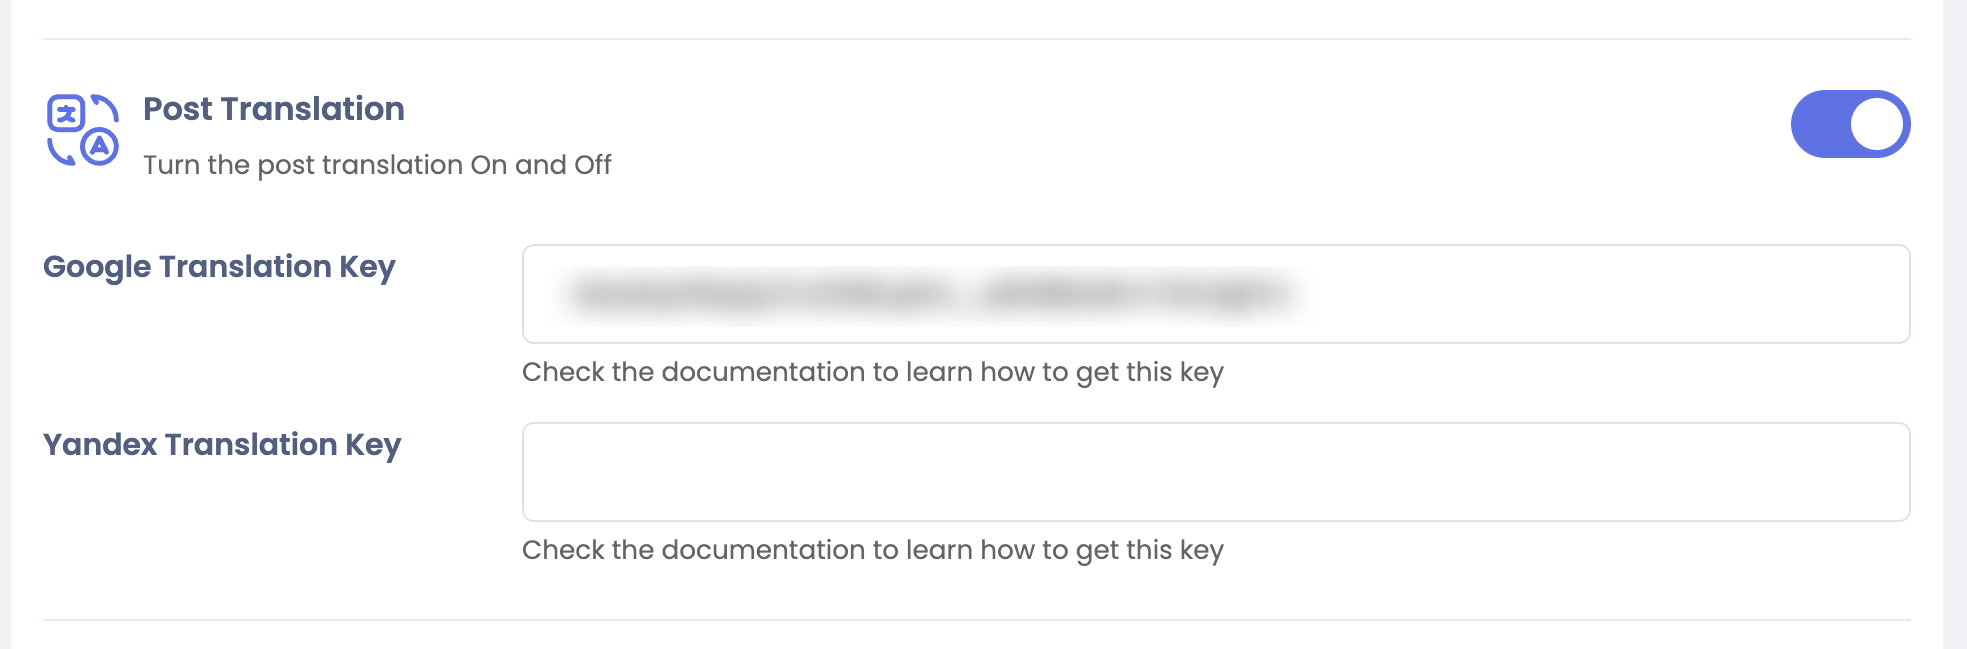Click the word 'documentation' under the Yandex key field
The width and height of the screenshot is (1967, 649).
pos(763,550)
